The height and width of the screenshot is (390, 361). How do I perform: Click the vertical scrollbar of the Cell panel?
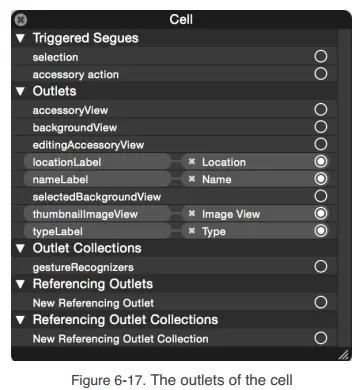tap(344, 188)
